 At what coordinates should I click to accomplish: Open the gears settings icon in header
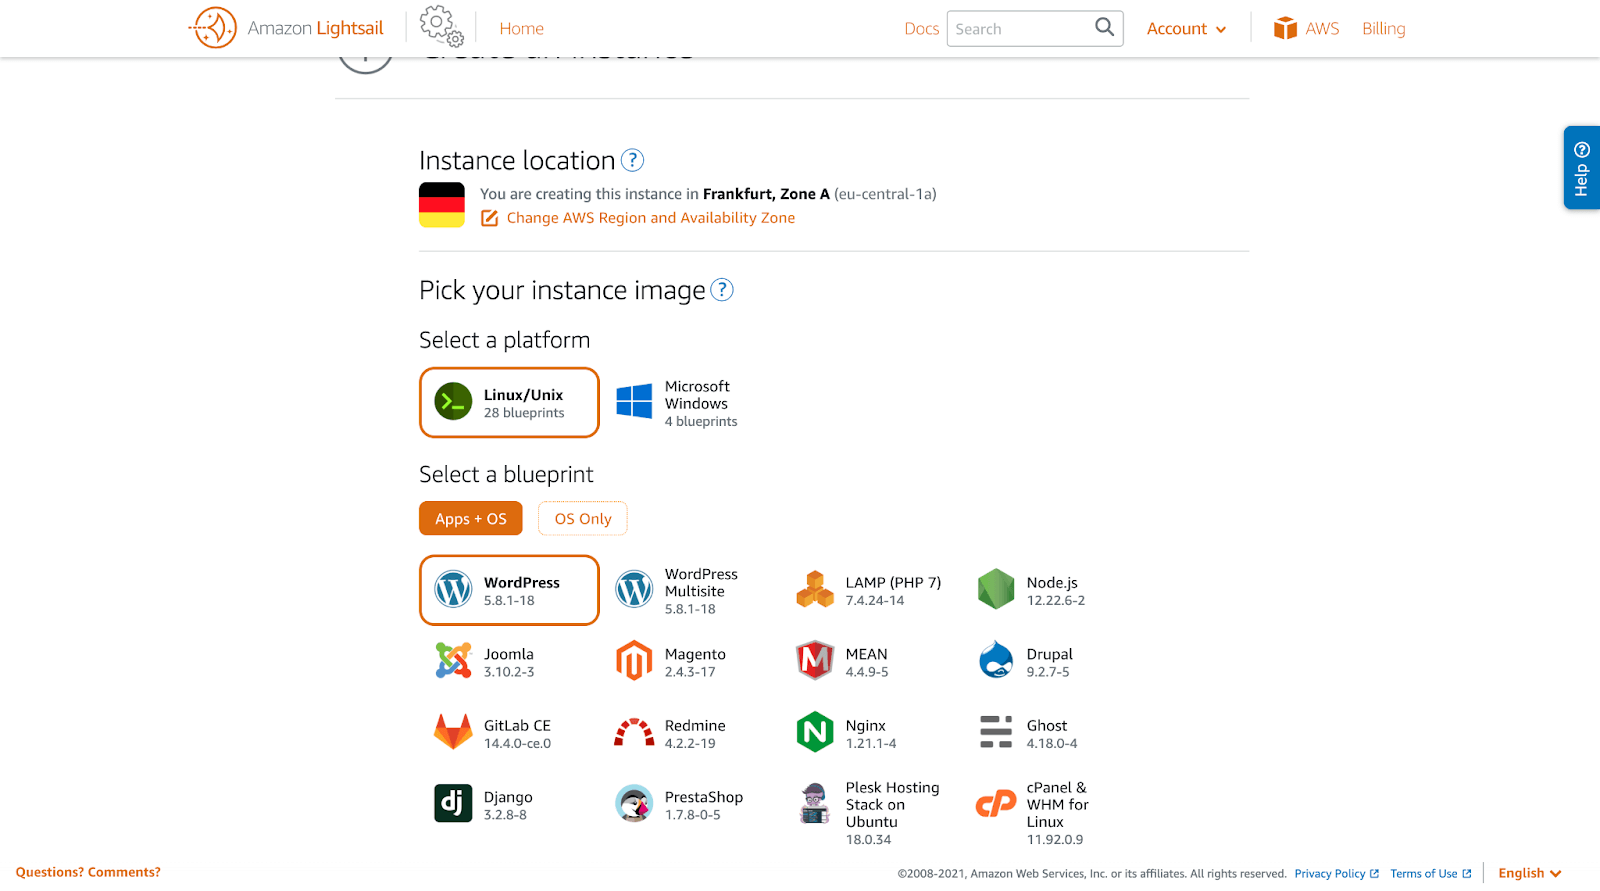441,26
